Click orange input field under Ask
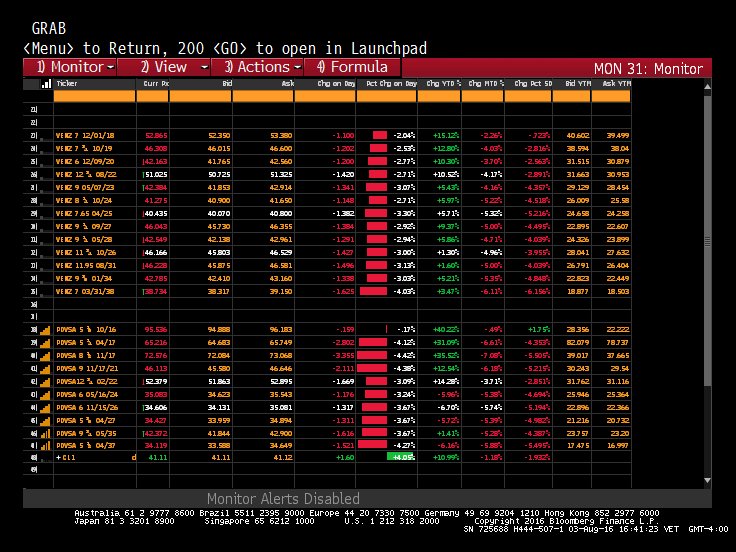This screenshot has height=552, width=736. tap(263, 96)
